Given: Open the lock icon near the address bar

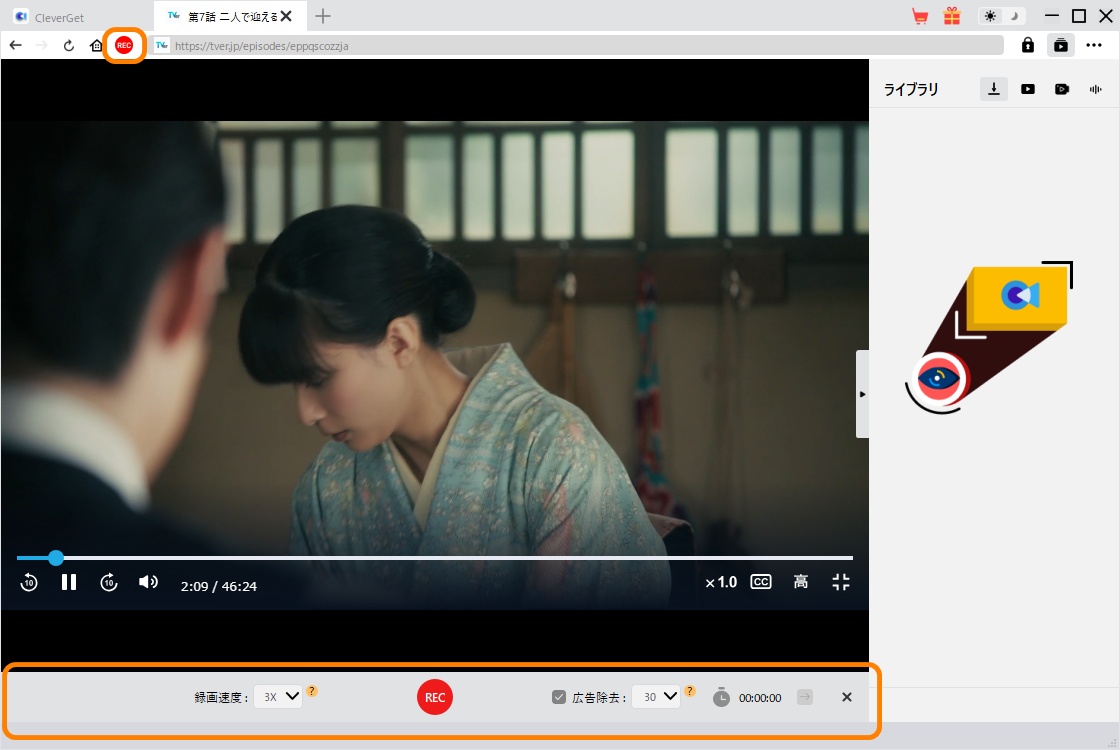Looking at the screenshot, I should click(1027, 46).
